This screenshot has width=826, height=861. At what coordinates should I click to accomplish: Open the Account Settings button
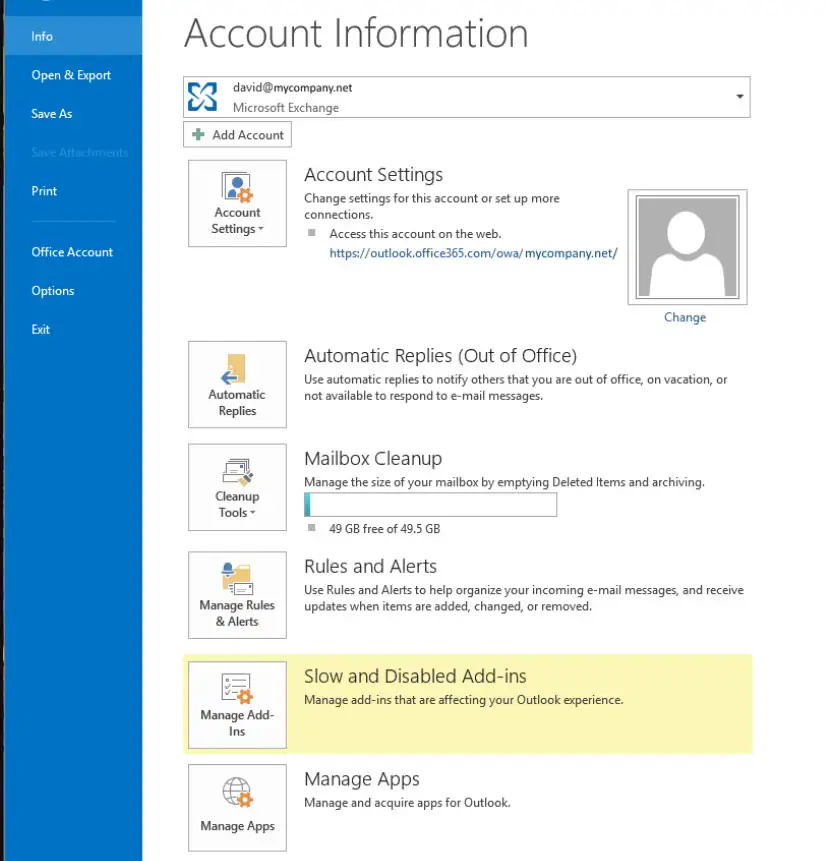click(237, 203)
